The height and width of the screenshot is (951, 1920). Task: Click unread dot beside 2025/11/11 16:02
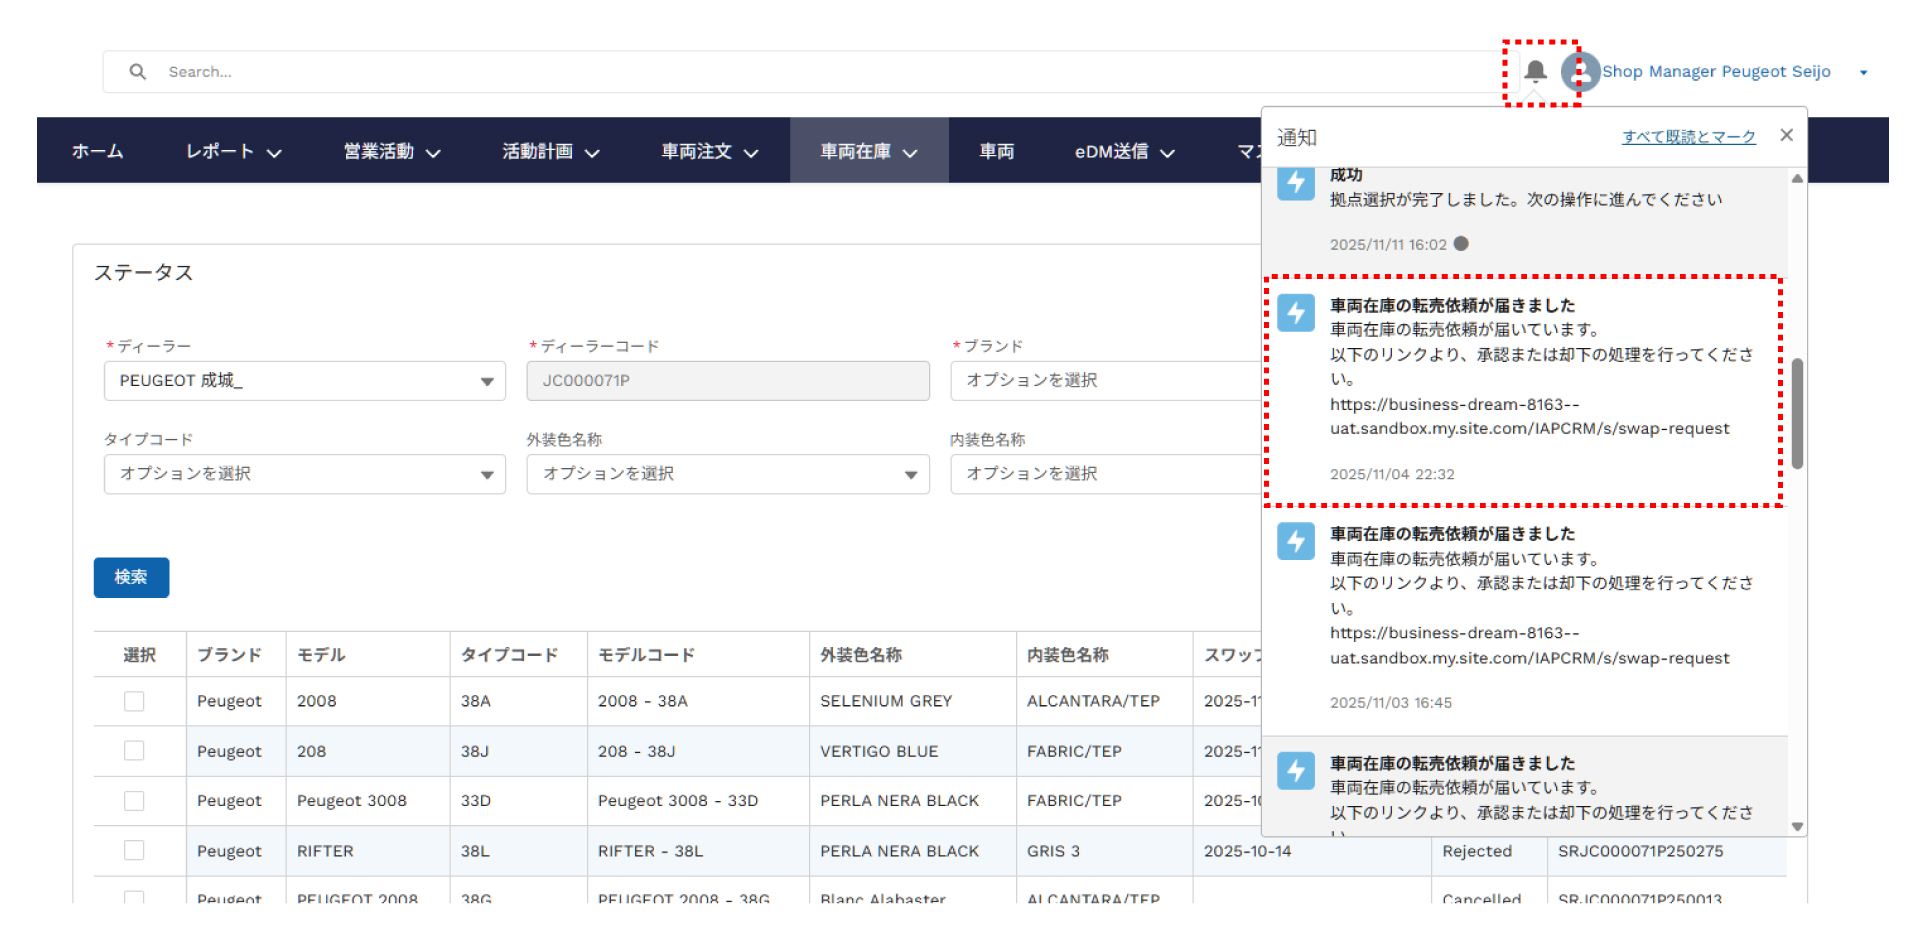tap(1461, 244)
